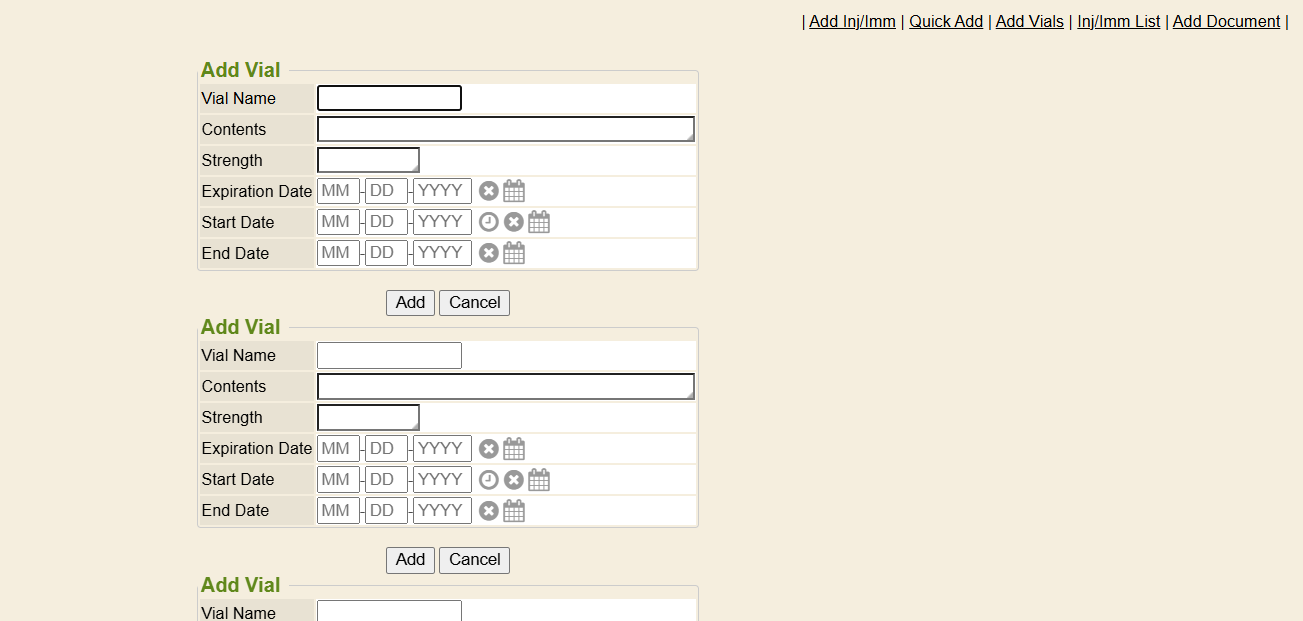
Task: Clear the second vial's Expiration Date
Action: tap(488, 448)
